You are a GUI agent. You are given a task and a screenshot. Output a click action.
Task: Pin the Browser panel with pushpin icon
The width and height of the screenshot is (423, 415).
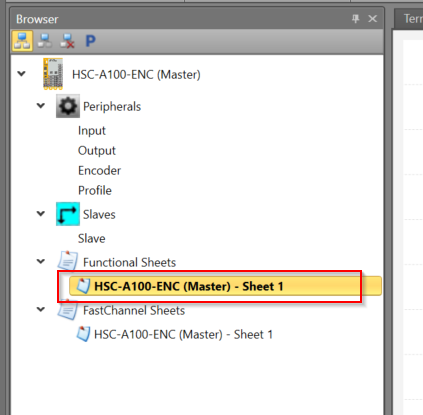[356, 19]
